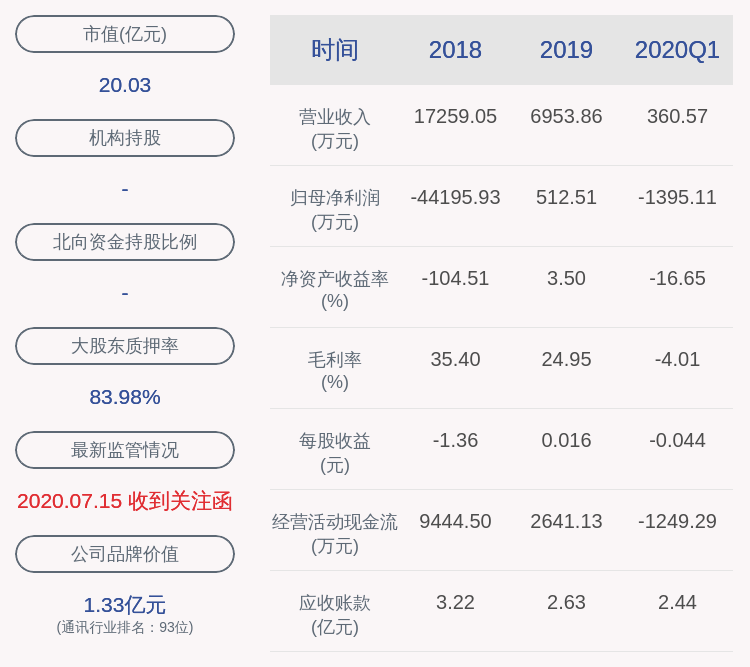The image size is (750, 667).
Task: Click the 通讯行业排名：93位 ranking text
Action: coord(125,627)
